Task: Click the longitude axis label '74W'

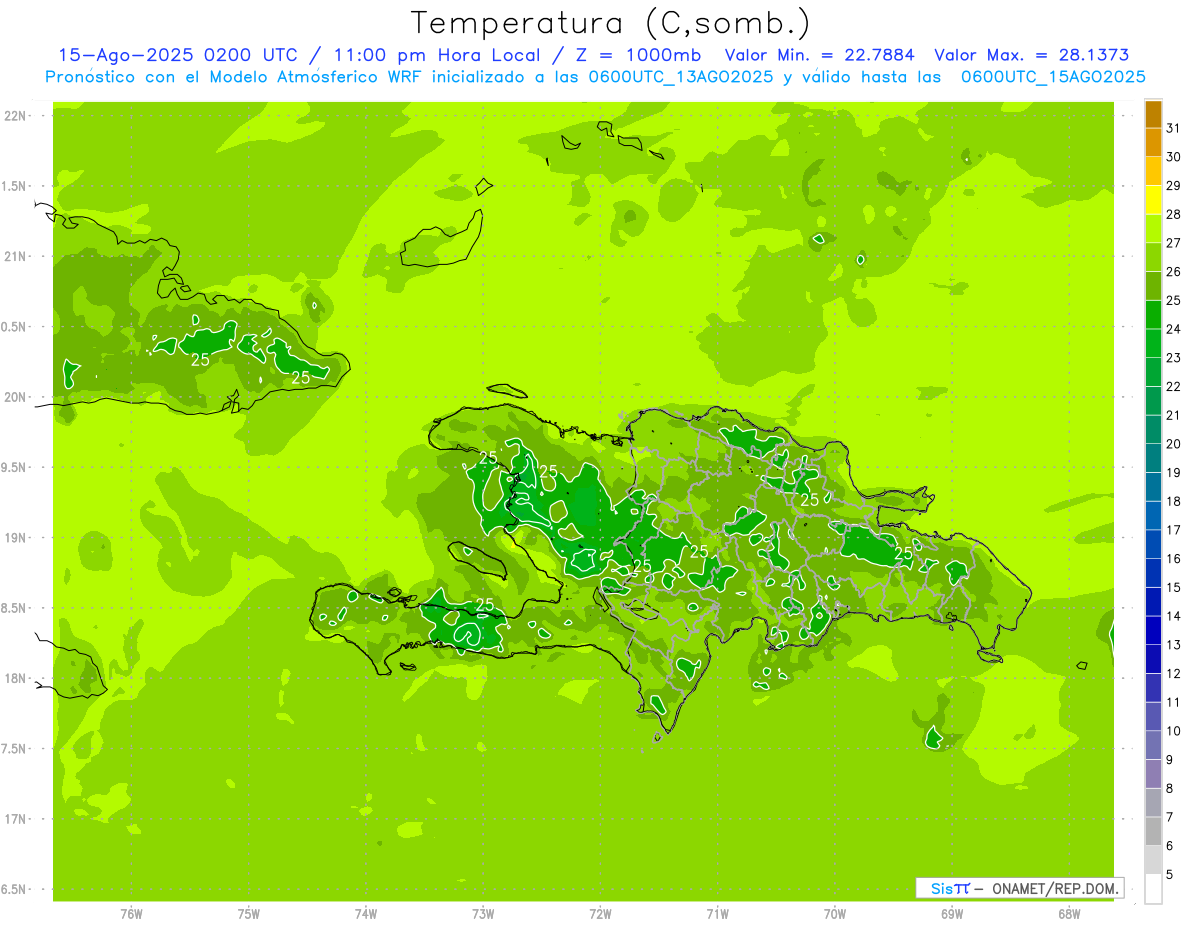Action: click(366, 914)
